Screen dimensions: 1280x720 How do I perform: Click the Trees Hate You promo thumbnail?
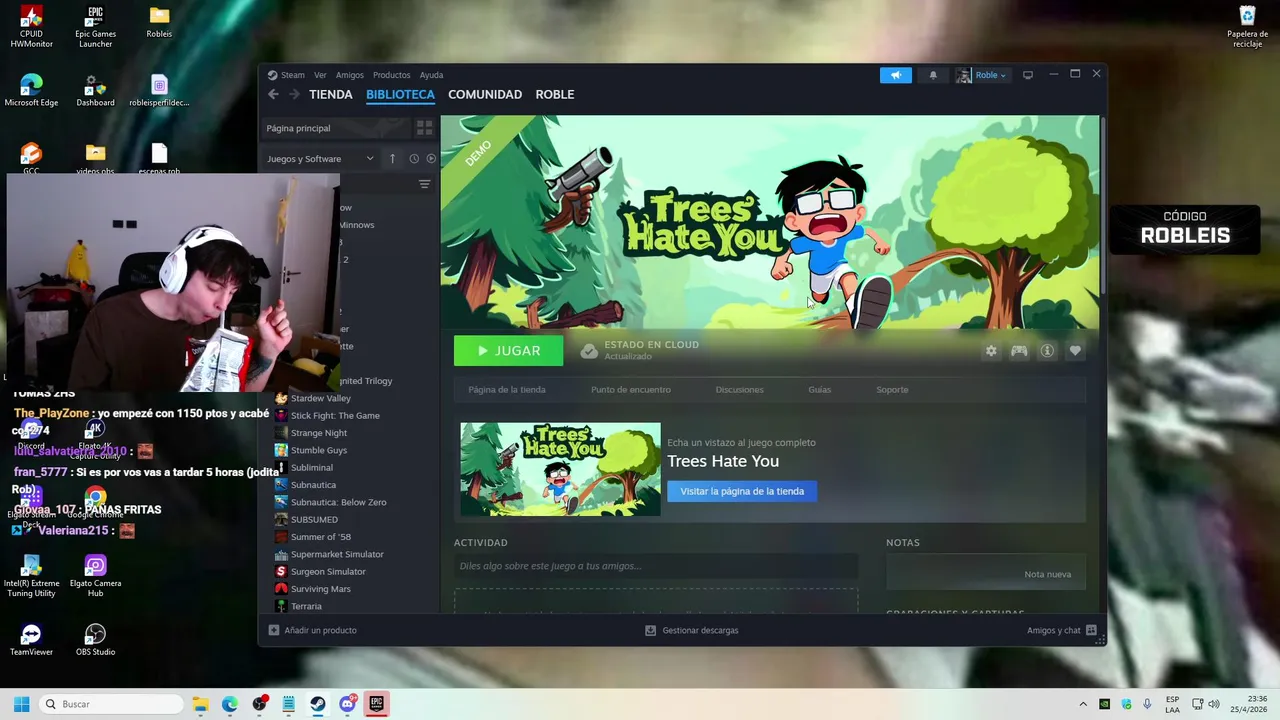pos(560,469)
